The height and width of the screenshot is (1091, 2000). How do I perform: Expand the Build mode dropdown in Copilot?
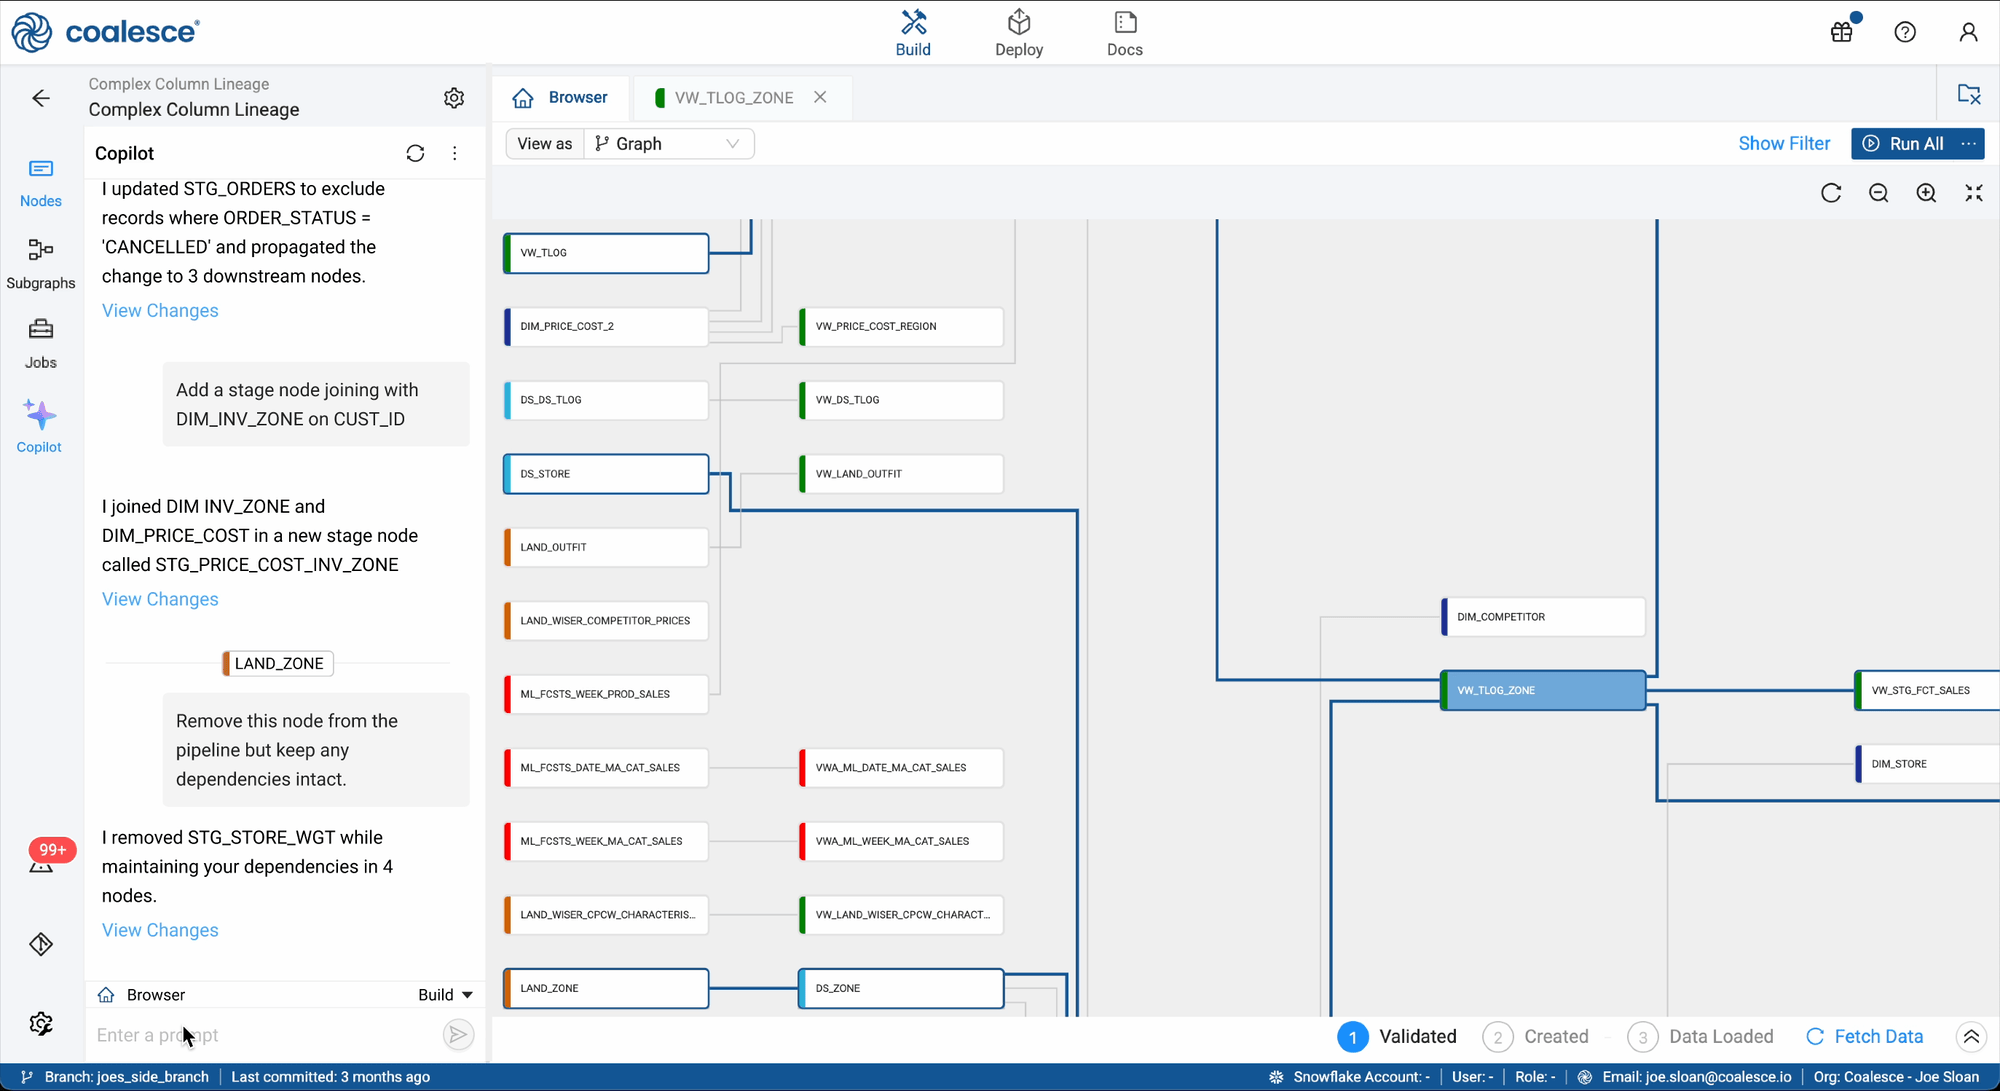tap(445, 994)
